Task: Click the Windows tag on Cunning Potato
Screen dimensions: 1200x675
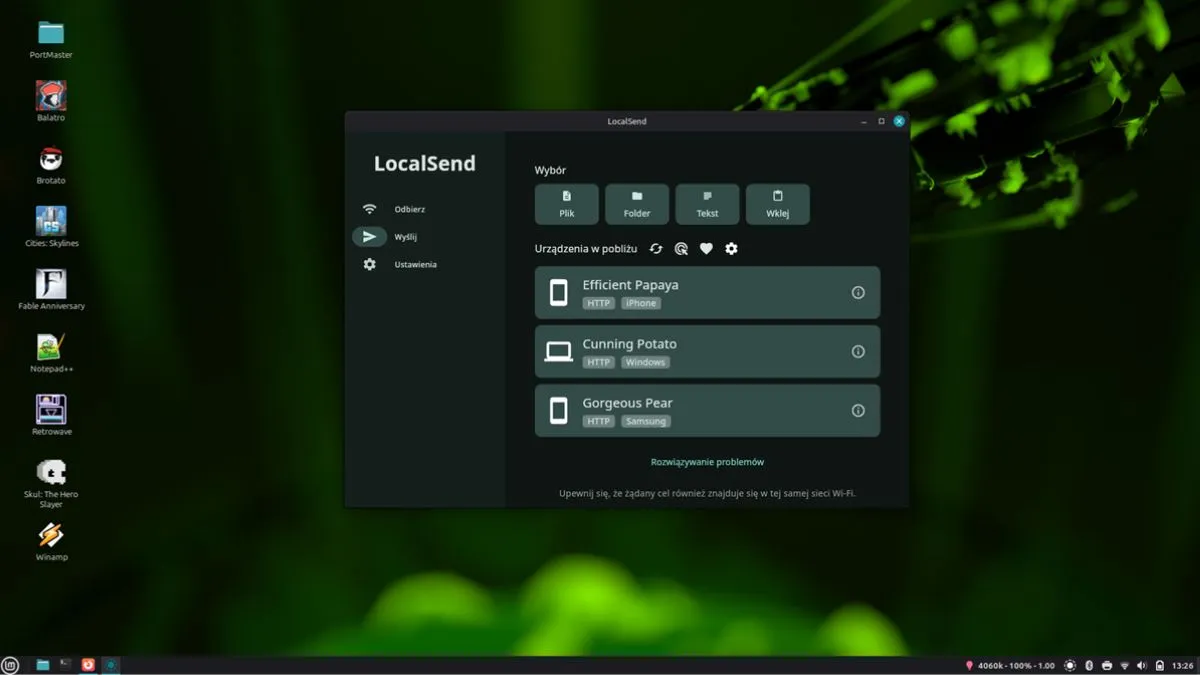Action: click(645, 362)
